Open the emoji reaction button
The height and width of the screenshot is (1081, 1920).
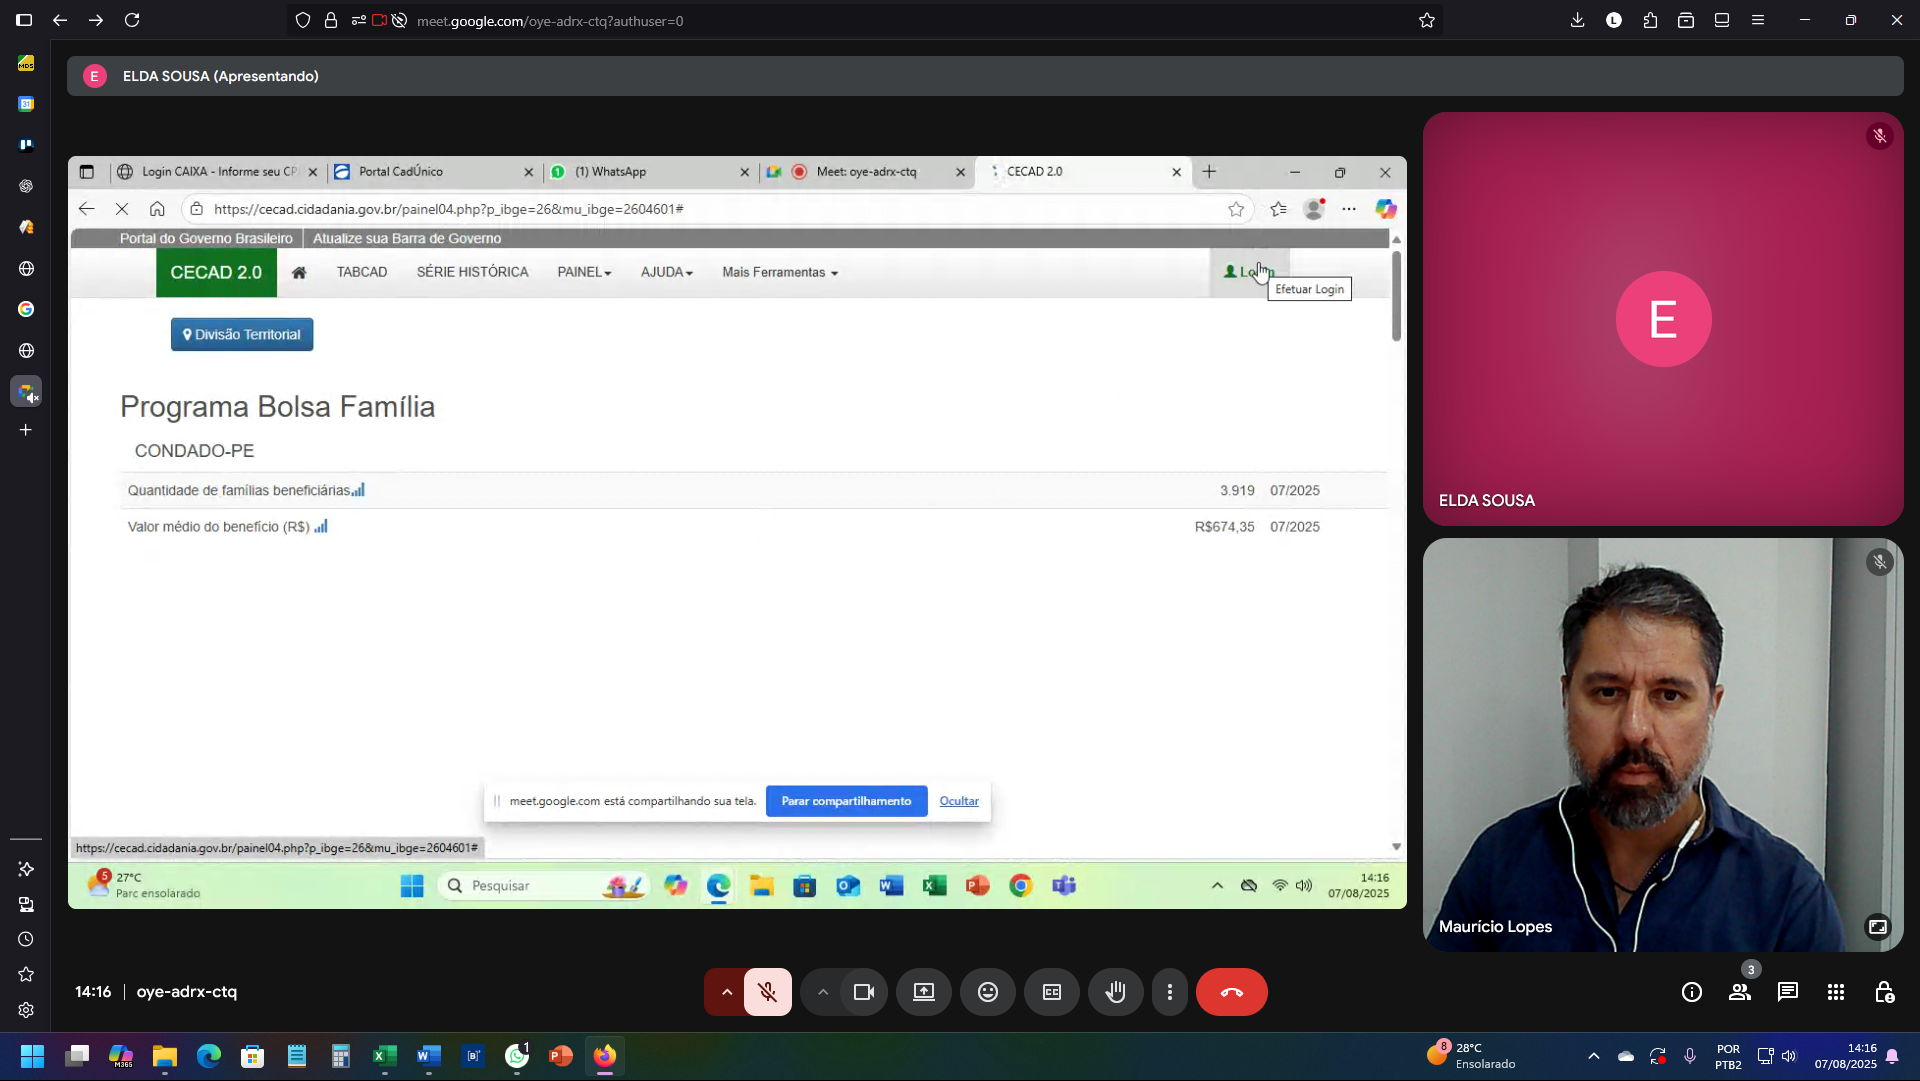pyautogui.click(x=987, y=992)
